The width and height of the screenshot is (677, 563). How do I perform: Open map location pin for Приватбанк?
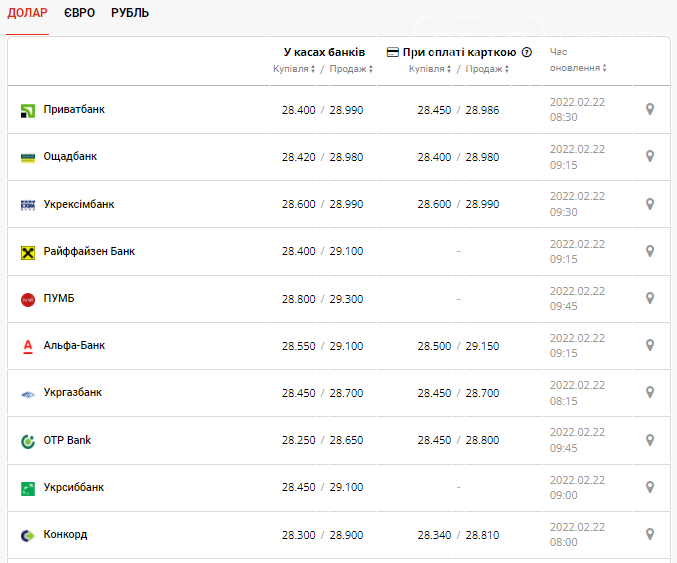click(649, 109)
